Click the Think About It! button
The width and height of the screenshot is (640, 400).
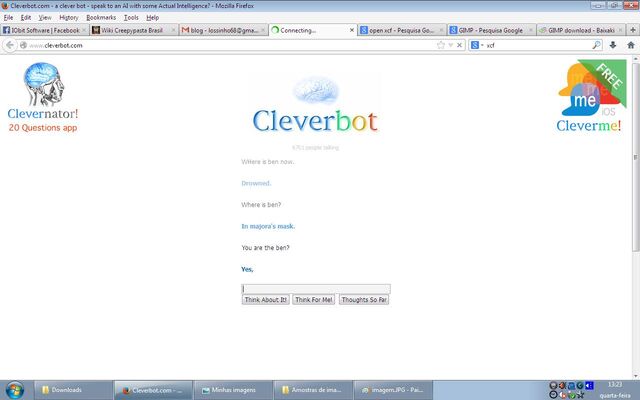click(x=265, y=300)
